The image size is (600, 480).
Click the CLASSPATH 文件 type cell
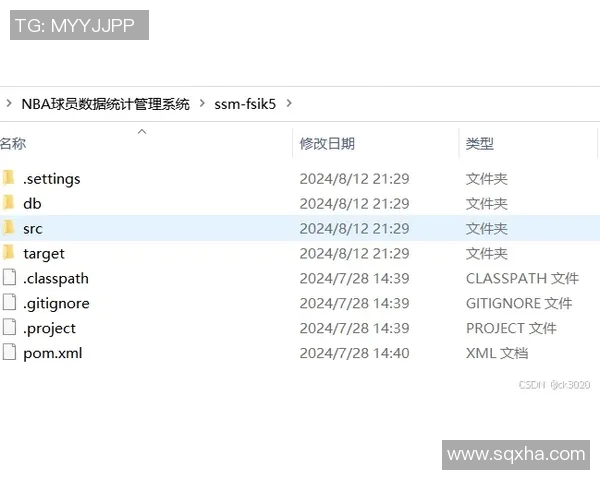click(x=522, y=278)
